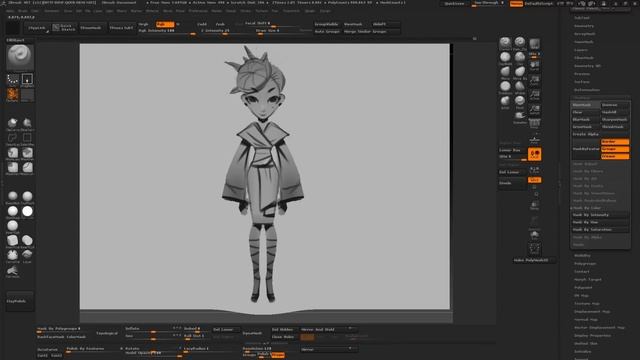Toggle the Mrgb paint mode button
This screenshot has height=360, width=640.
tap(144, 24)
